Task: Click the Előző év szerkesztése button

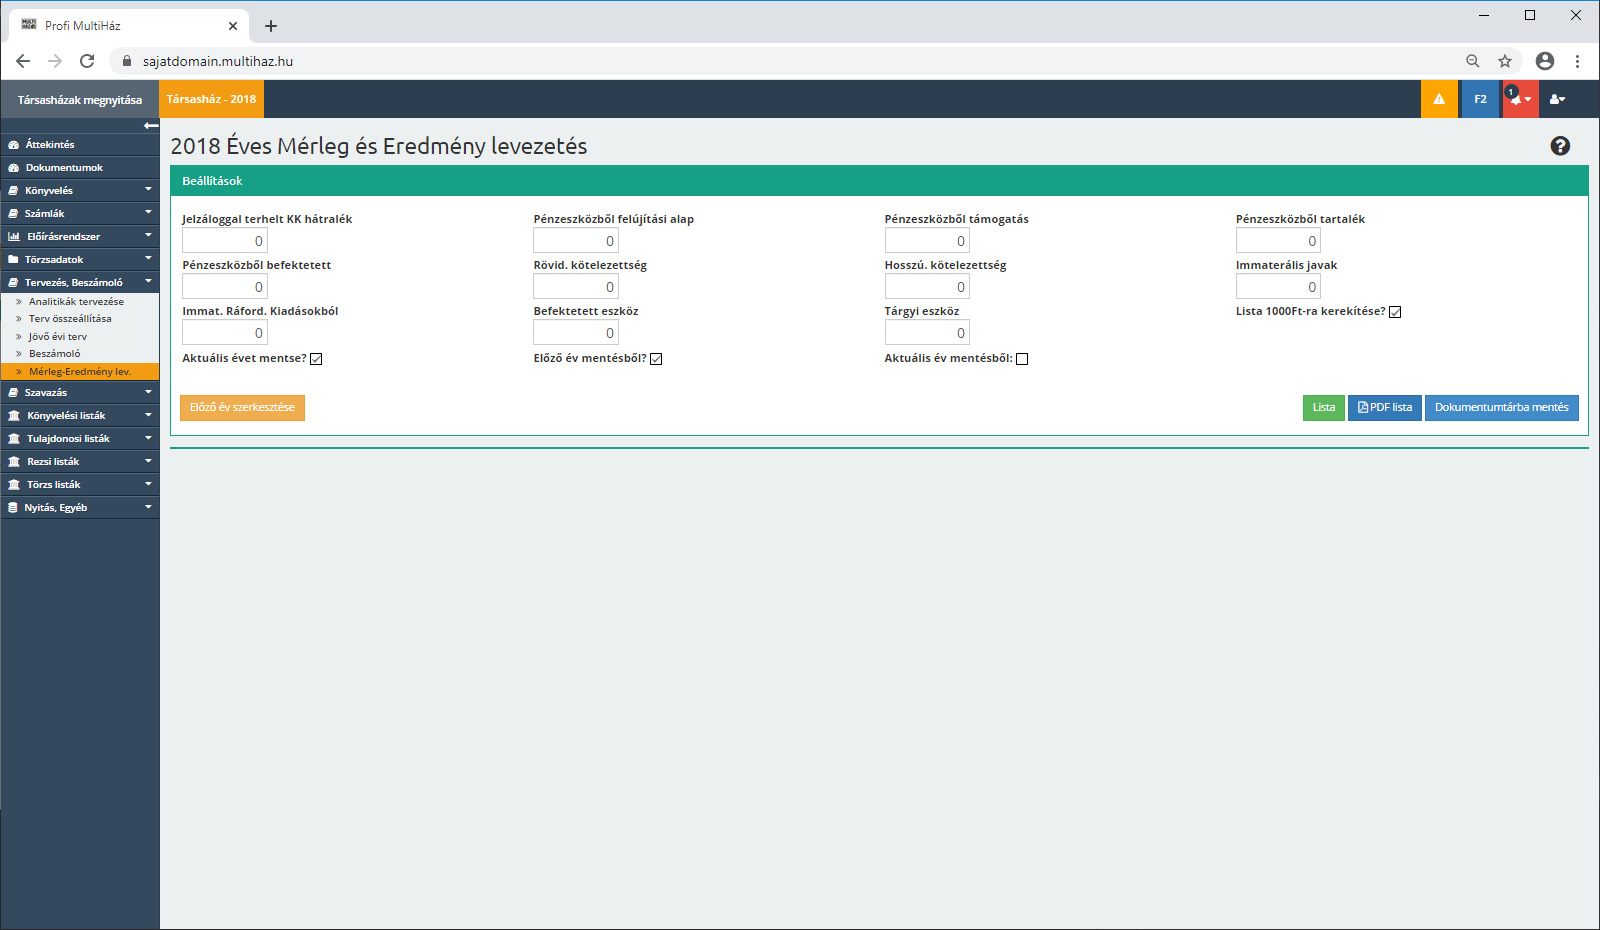Action: tap(242, 407)
